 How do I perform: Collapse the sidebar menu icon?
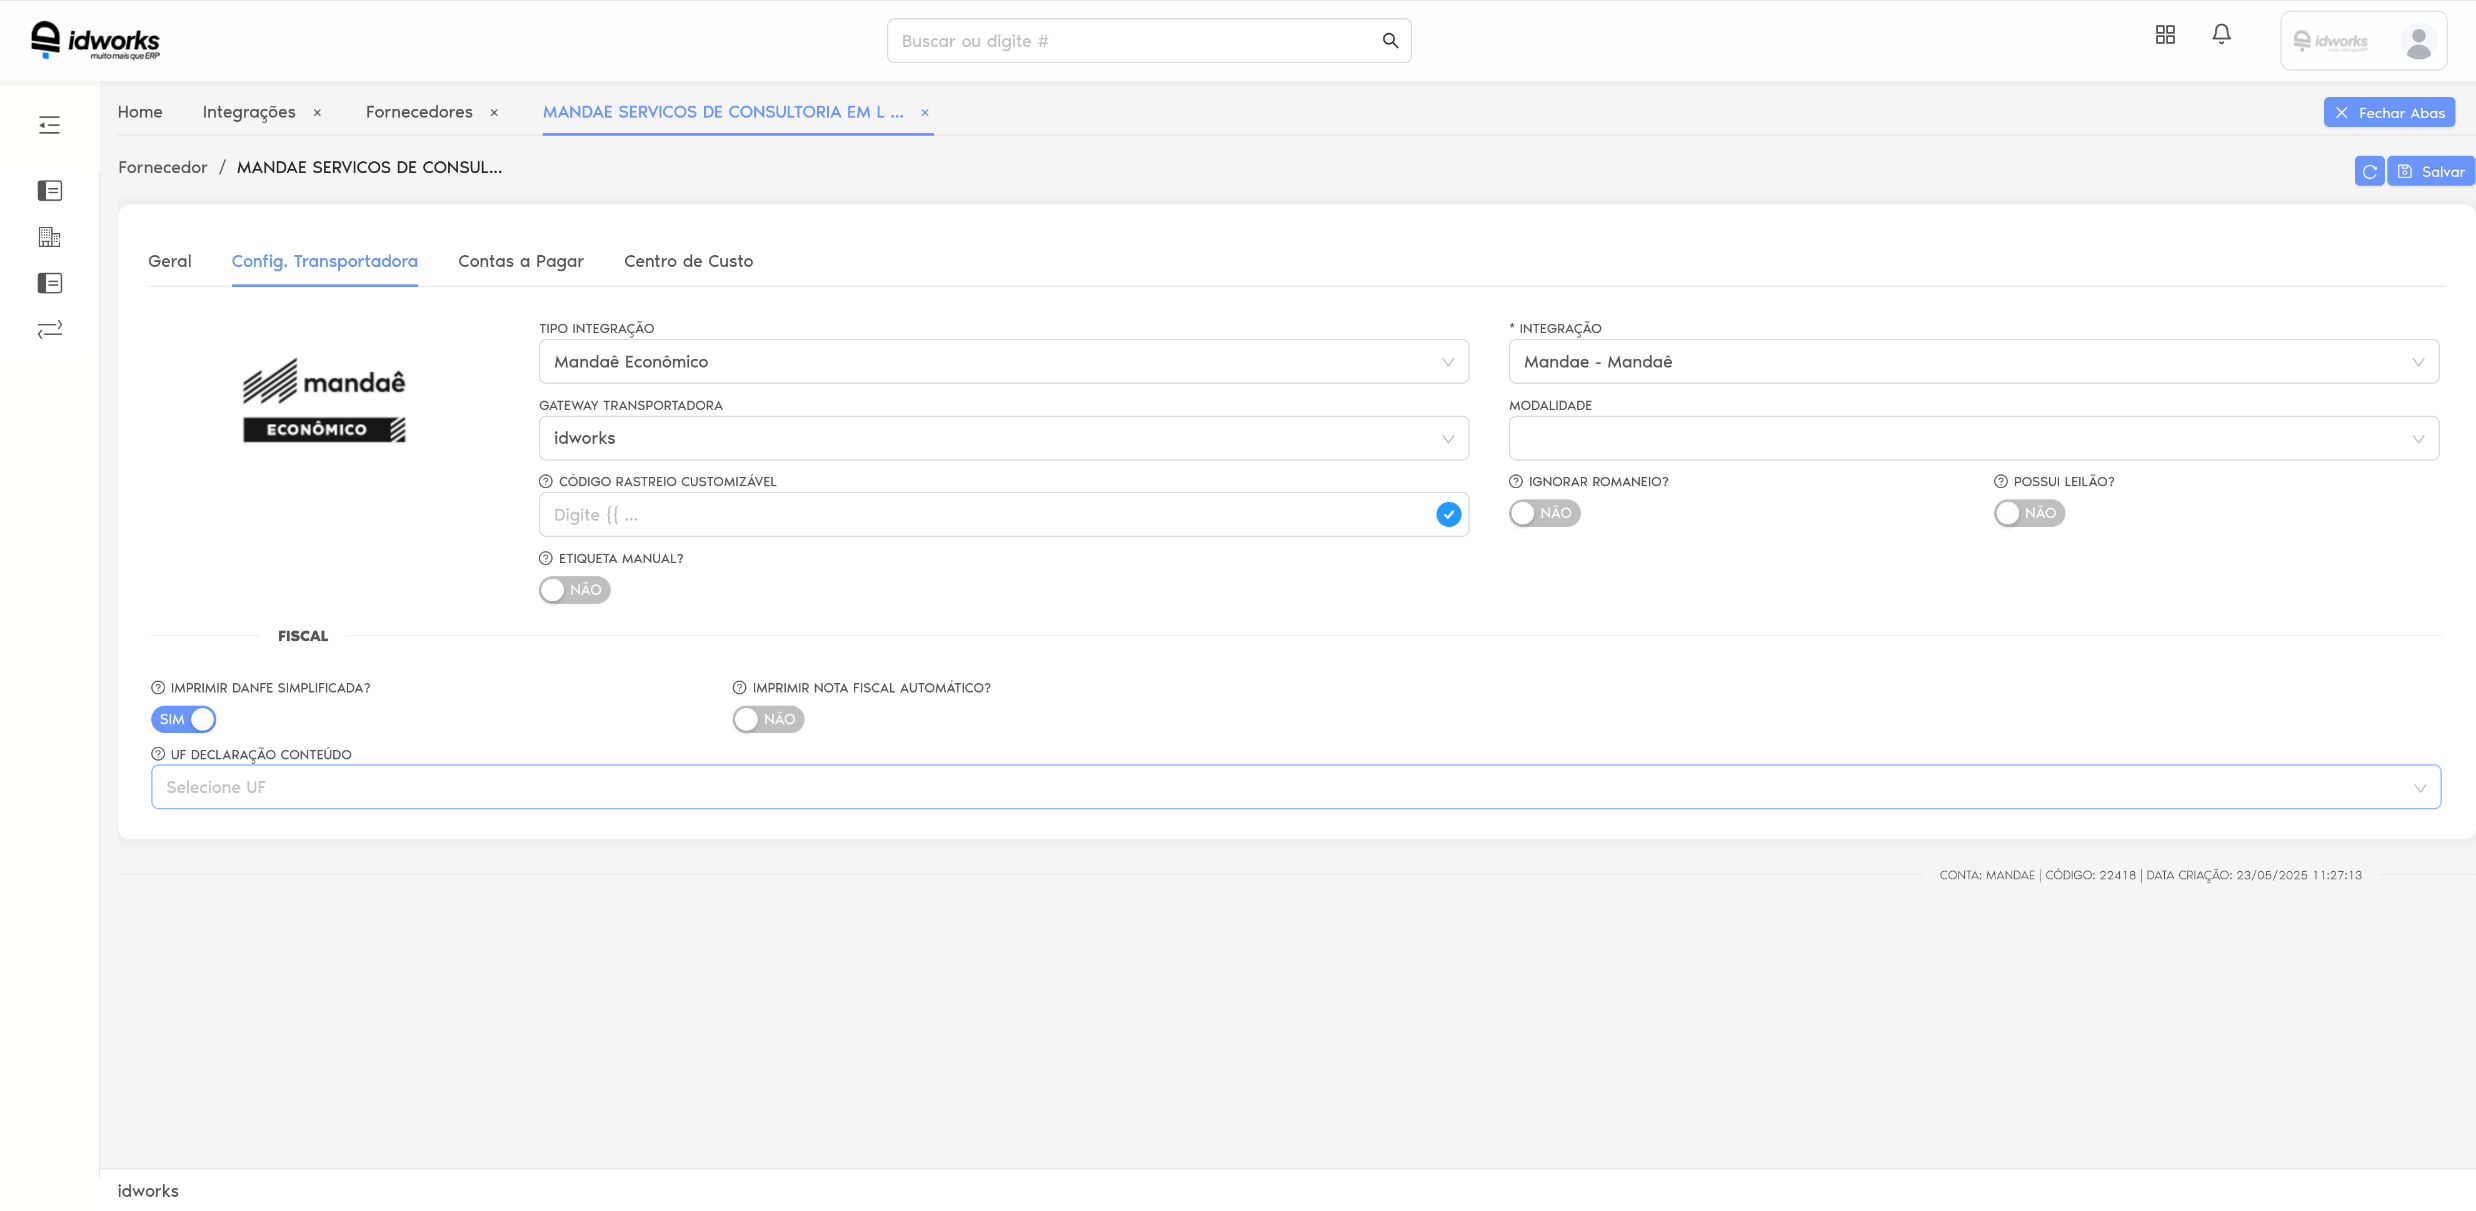[49, 125]
